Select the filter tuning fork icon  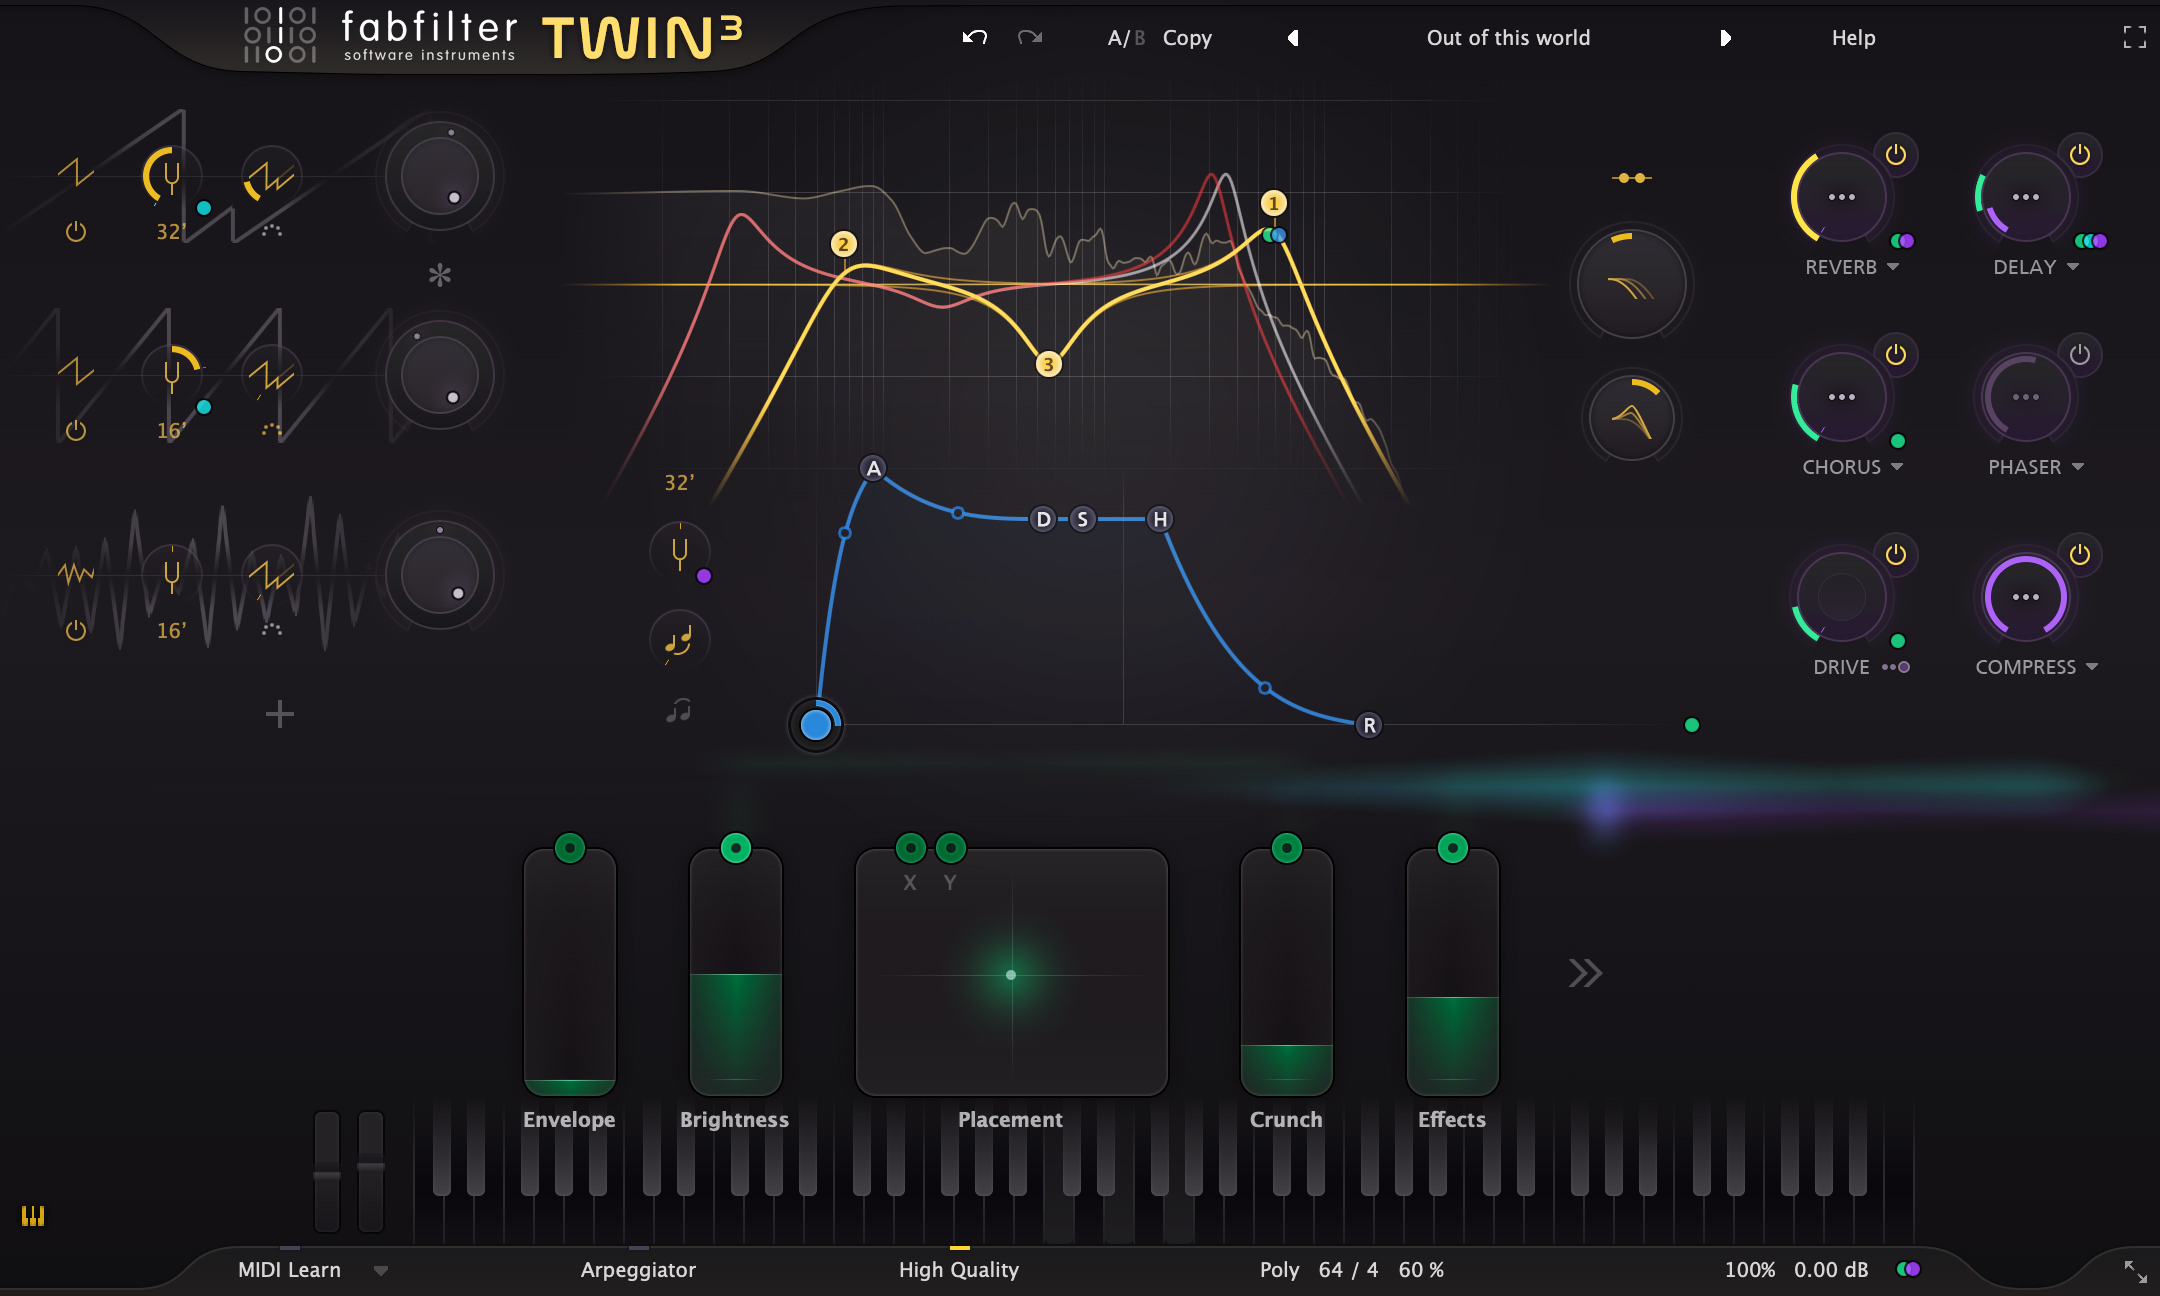680,551
